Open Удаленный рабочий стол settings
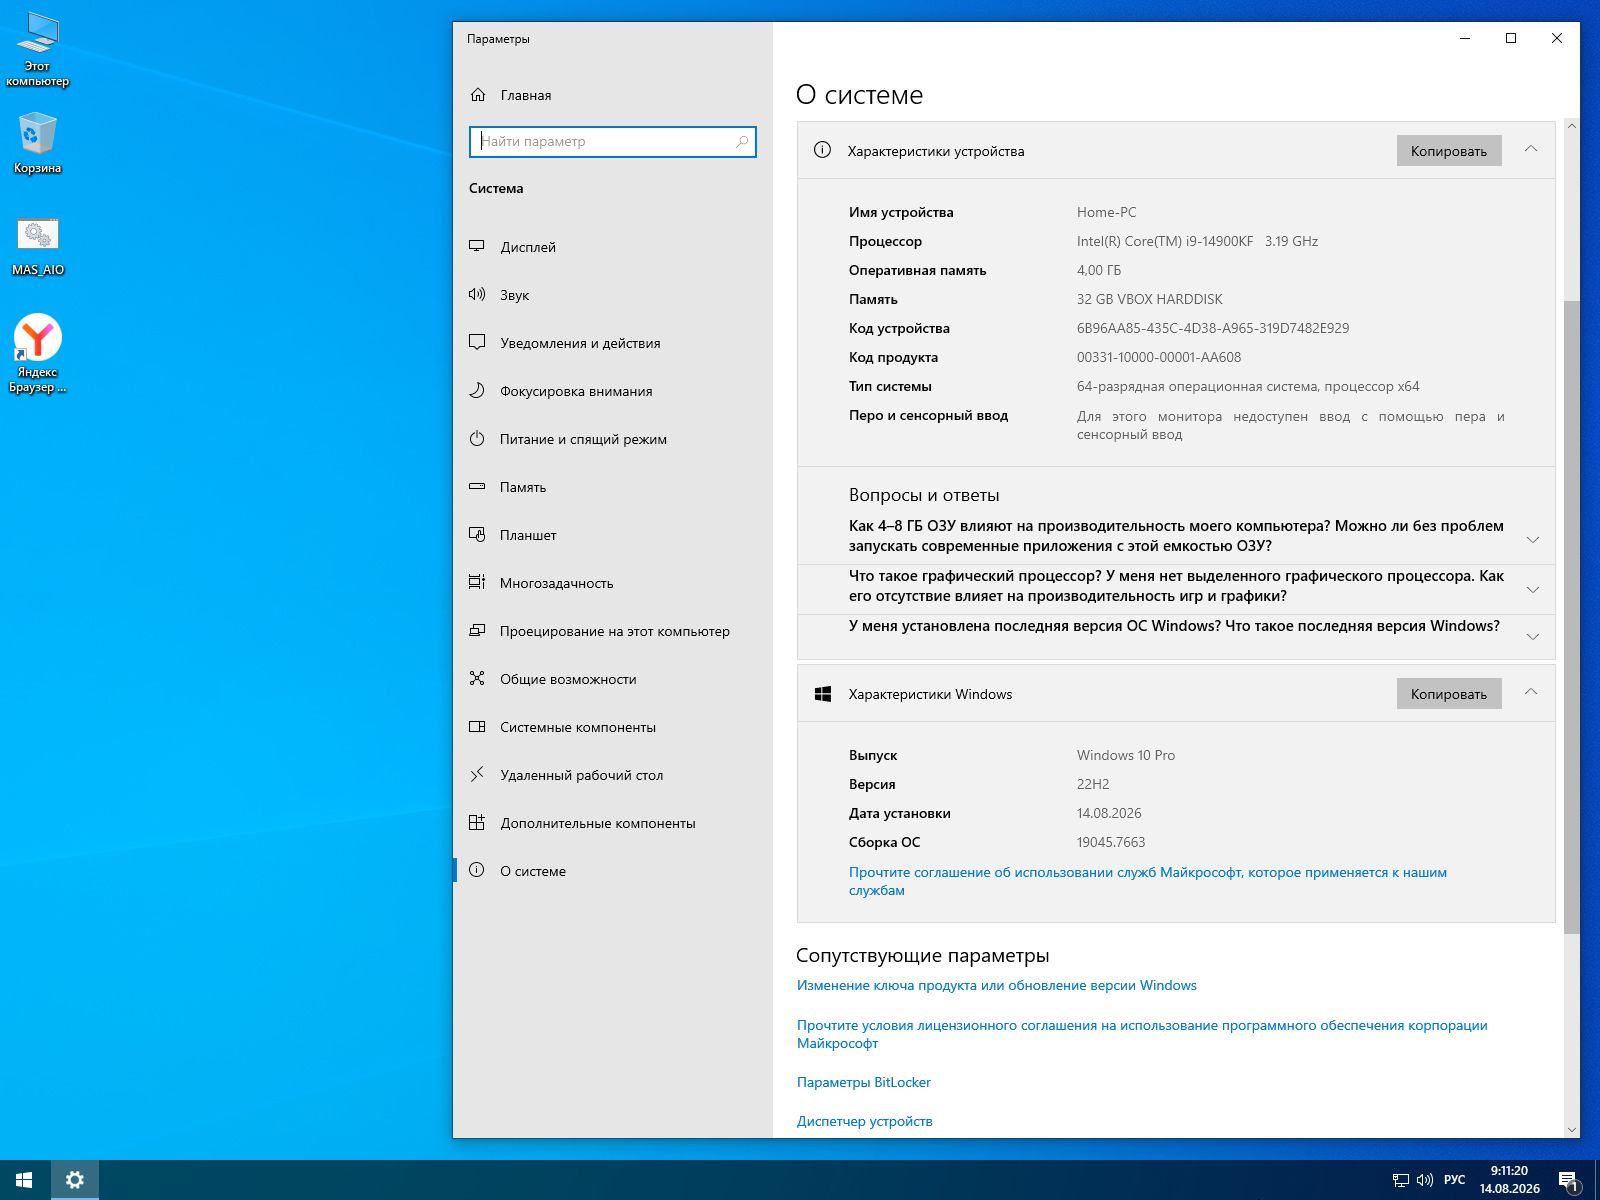This screenshot has height=1200, width=1600. point(613,775)
